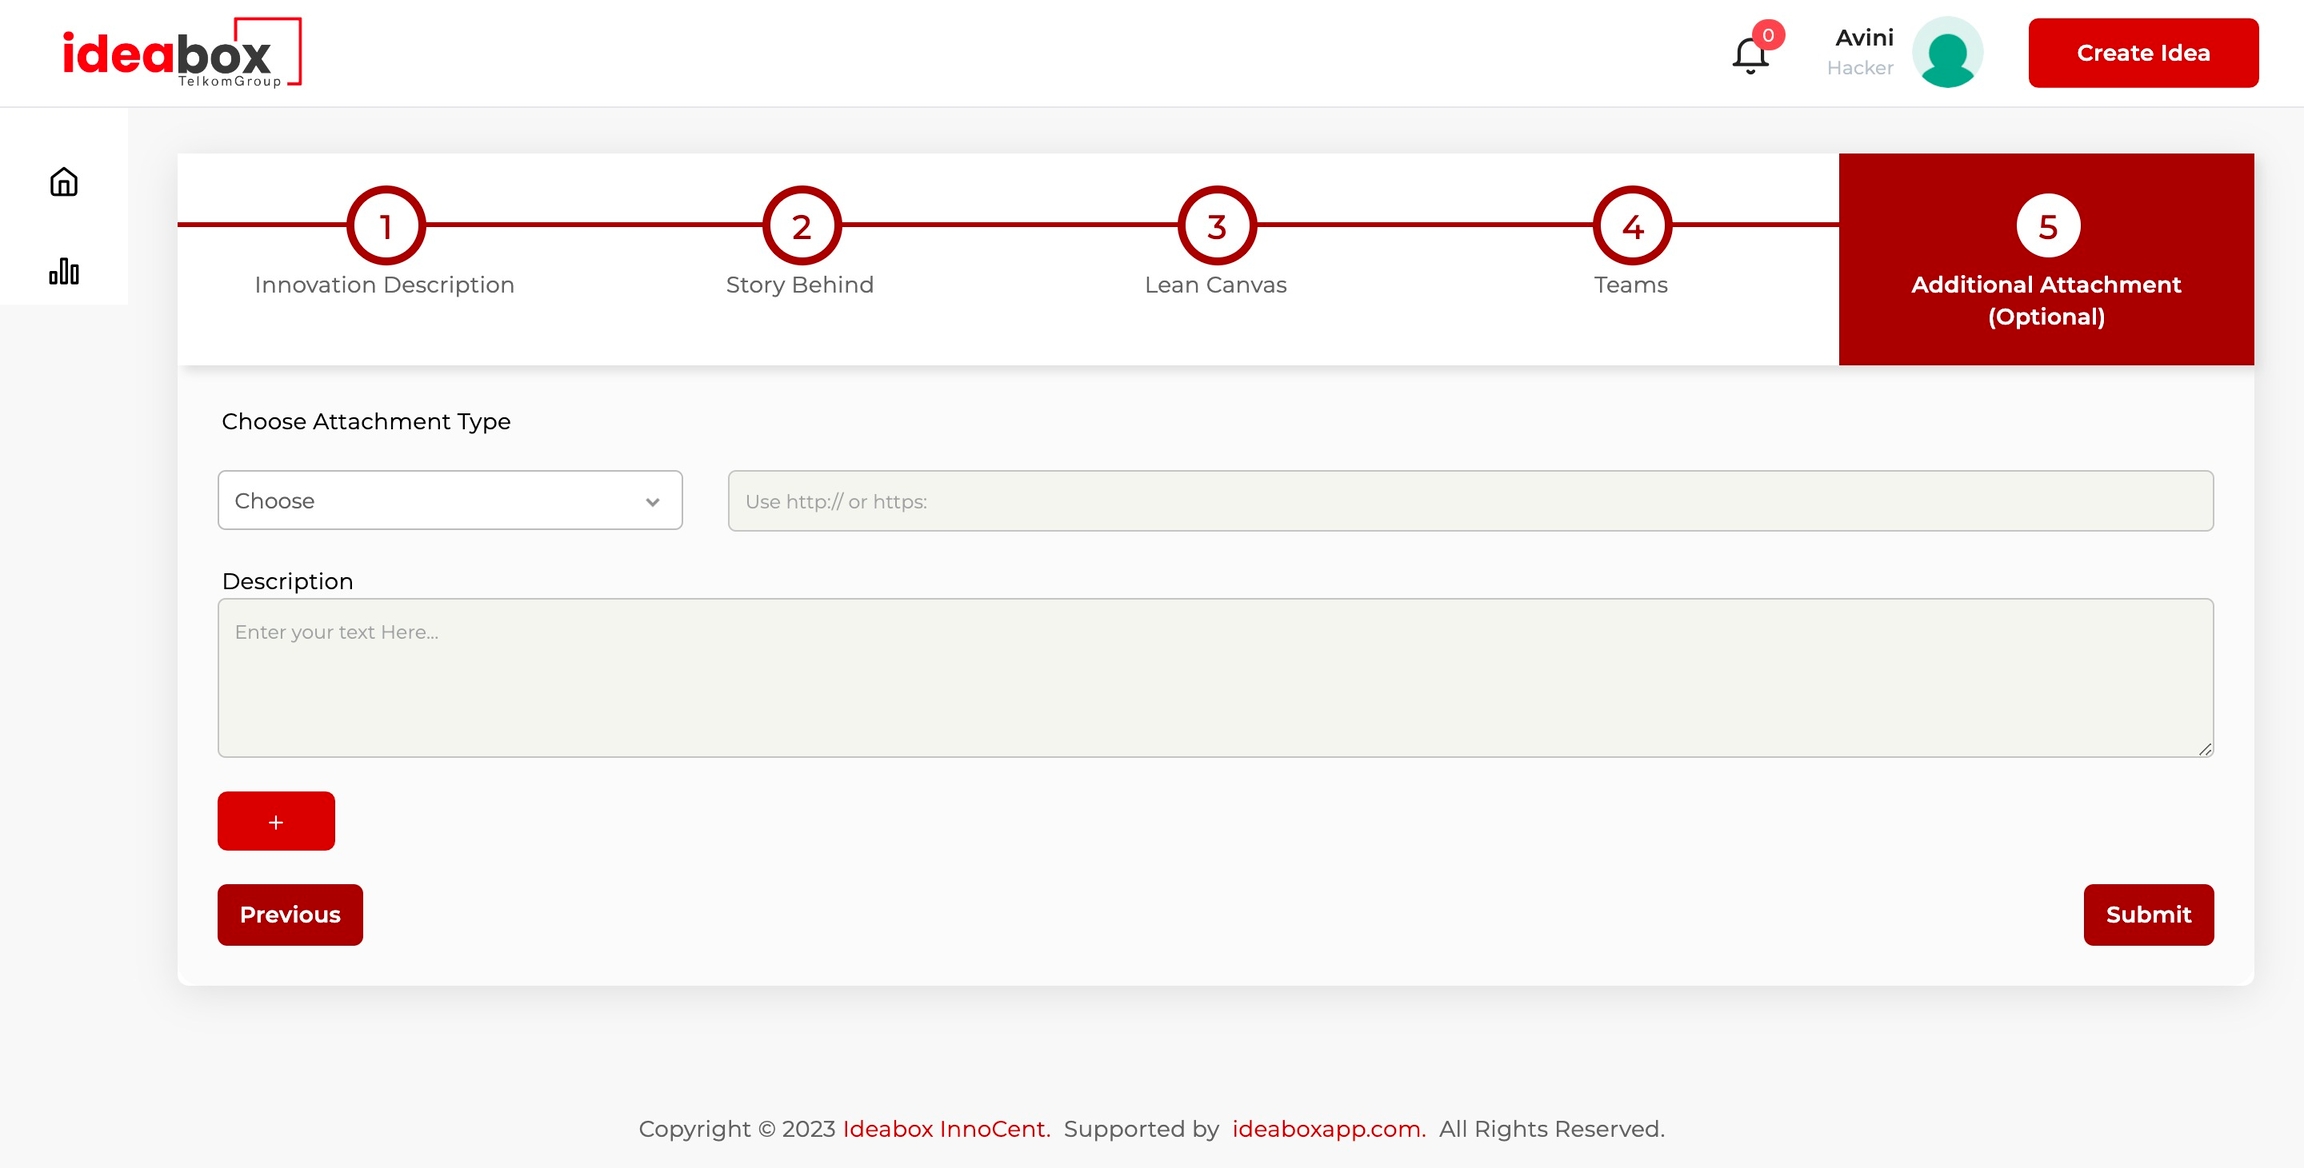Image resolution: width=2304 pixels, height=1168 pixels.
Task: Click into the Description text area
Action: [x=1215, y=678]
